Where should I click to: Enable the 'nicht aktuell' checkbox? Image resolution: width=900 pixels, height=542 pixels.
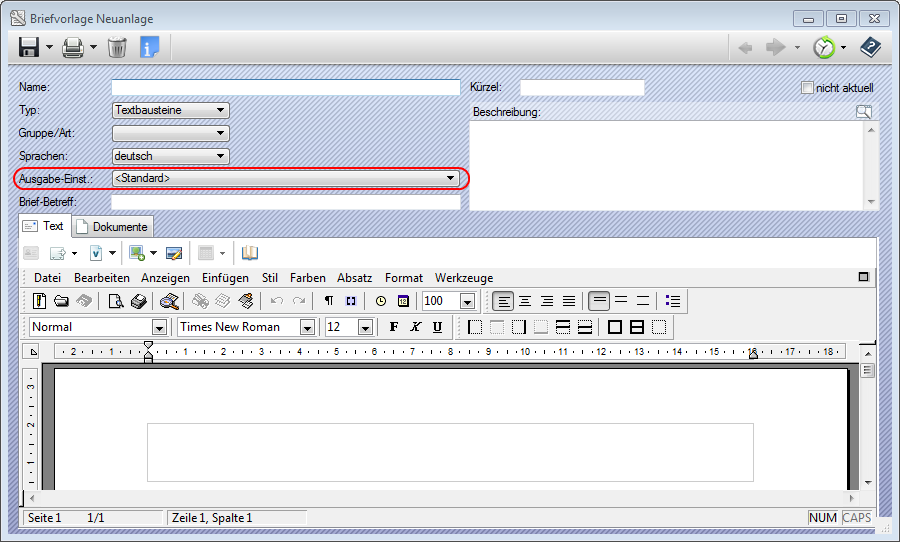pos(808,88)
